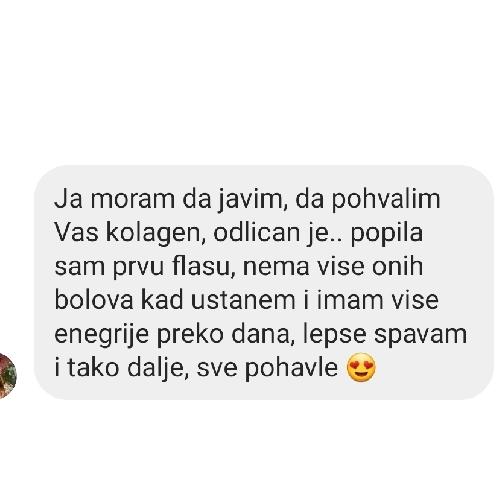Select the word 'ustanem' in the message
Image resolution: width=500 pixels, height=500 pixels.
(x=243, y=301)
